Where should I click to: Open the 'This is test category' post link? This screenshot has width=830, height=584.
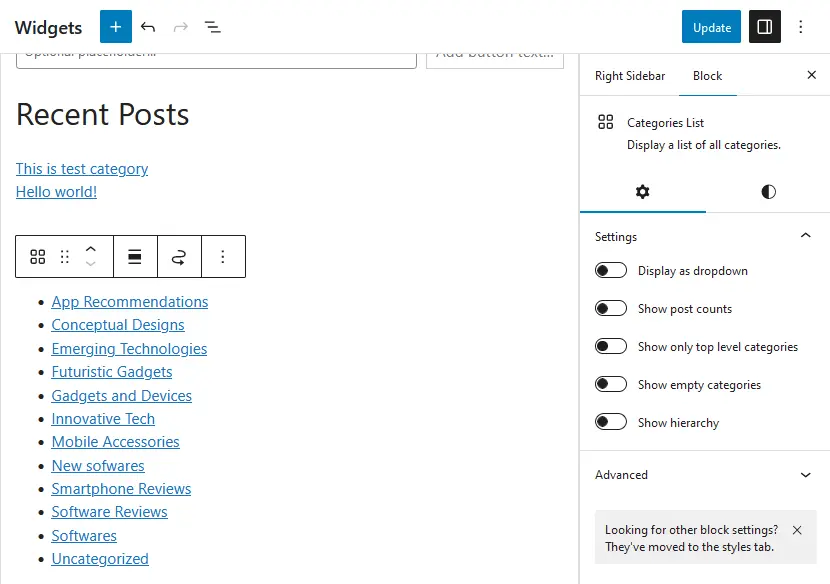82,169
